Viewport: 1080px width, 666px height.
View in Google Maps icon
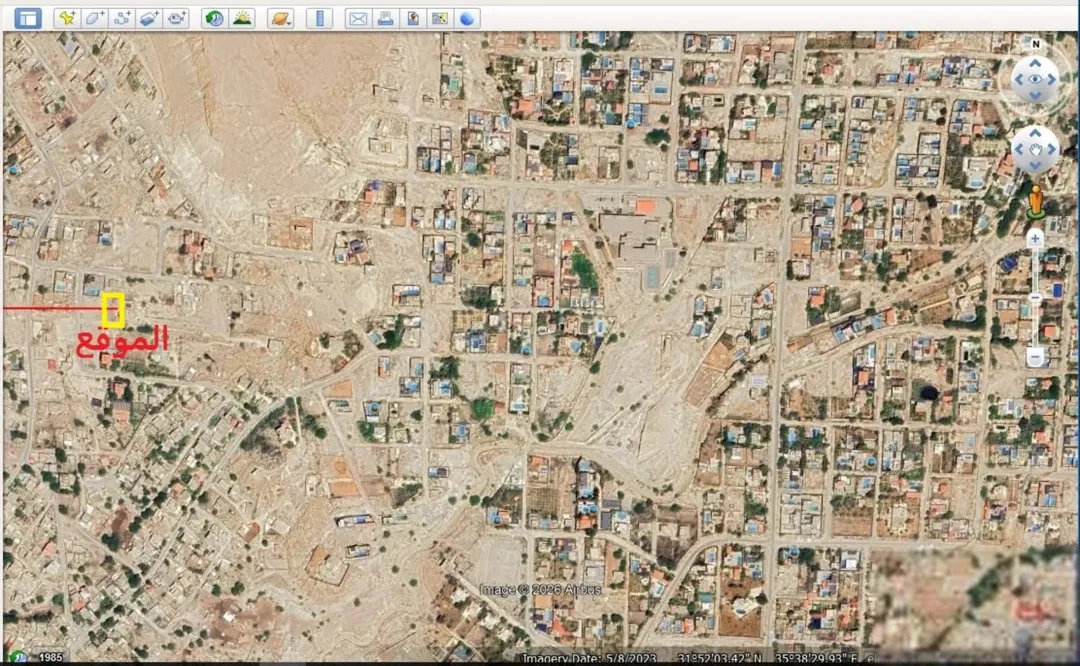[439, 19]
